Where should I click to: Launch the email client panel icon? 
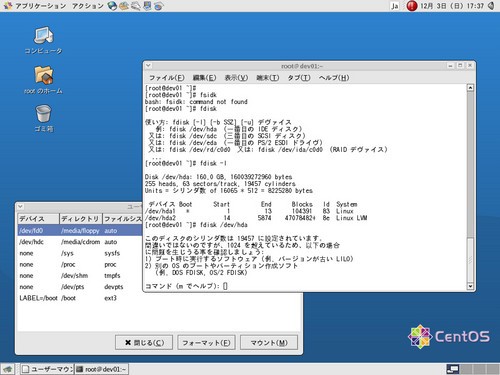click(124, 6)
